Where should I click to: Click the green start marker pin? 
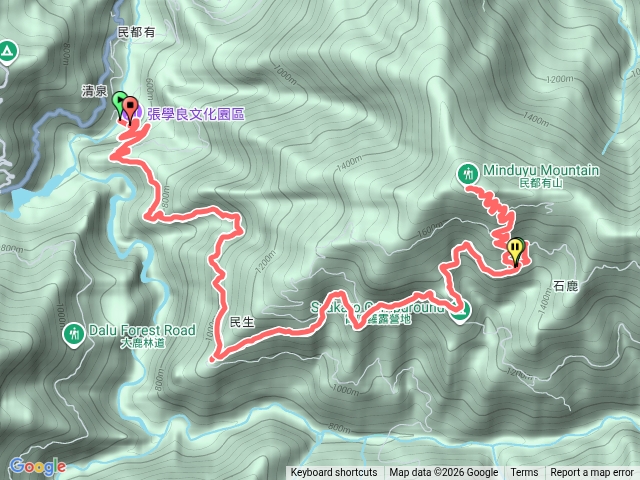[x=118, y=103]
